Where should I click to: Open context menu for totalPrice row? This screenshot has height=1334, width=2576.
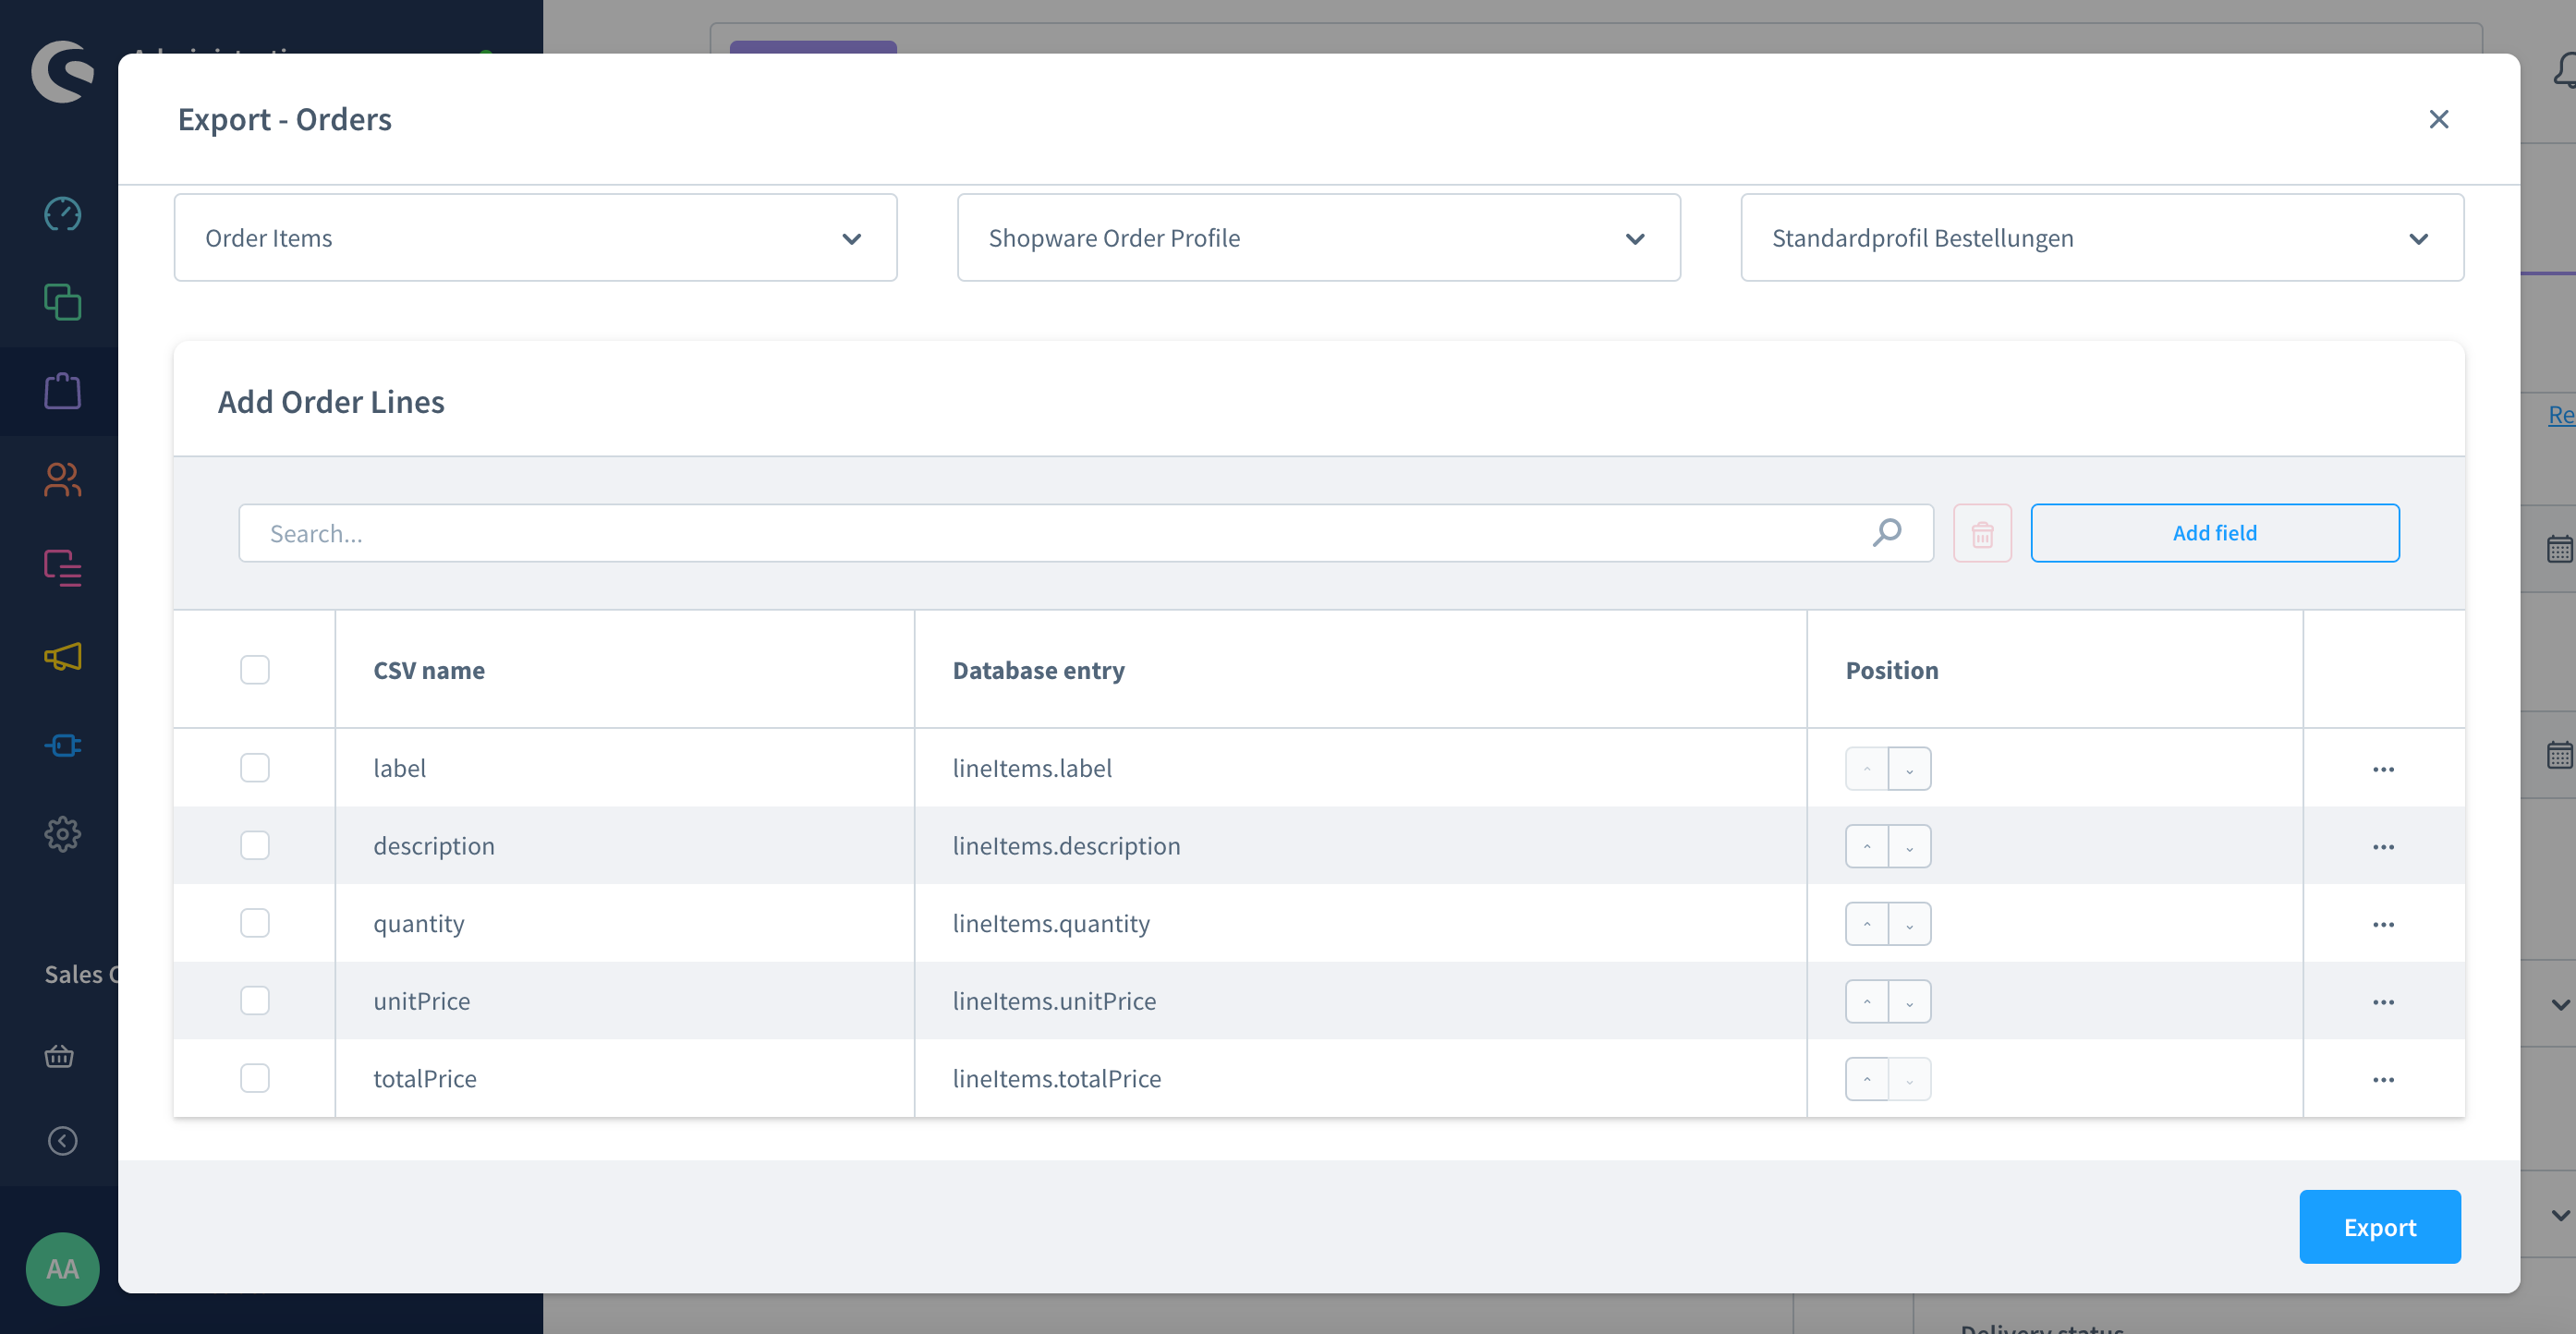tap(2383, 1080)
